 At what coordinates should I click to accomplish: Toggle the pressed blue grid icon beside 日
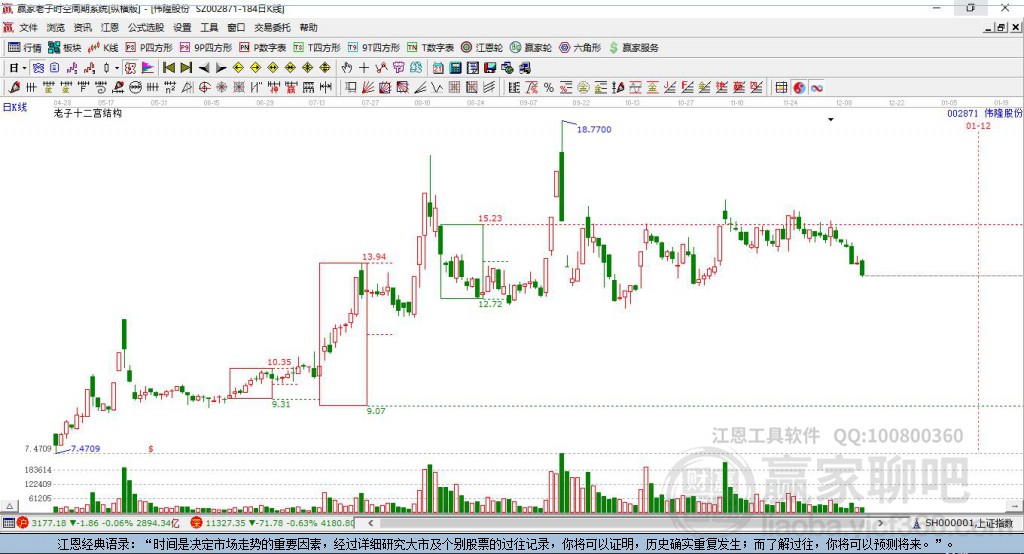click(38, 68)
